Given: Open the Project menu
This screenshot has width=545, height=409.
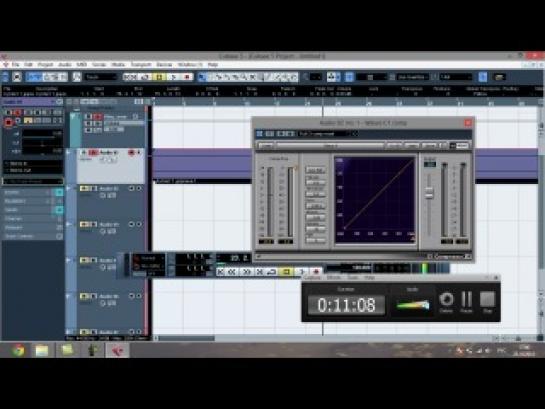Looking at the screenshot, I should point(45,65).
